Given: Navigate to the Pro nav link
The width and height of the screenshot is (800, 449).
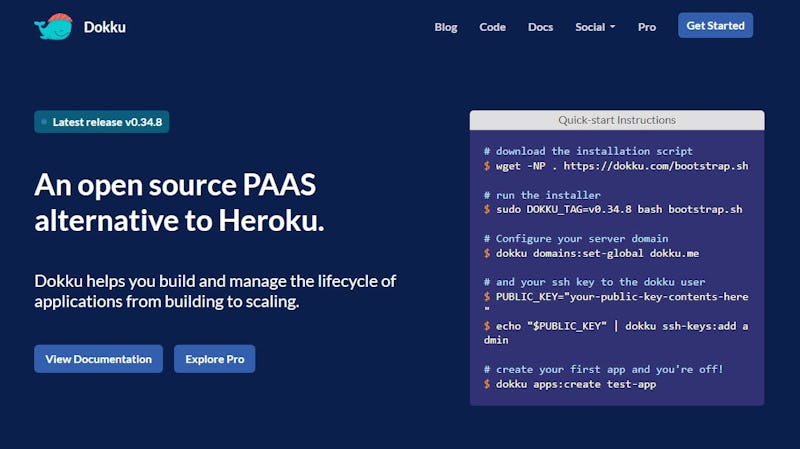Looking at the screenshot, I should pyautogui.click(x=647, y=27).
